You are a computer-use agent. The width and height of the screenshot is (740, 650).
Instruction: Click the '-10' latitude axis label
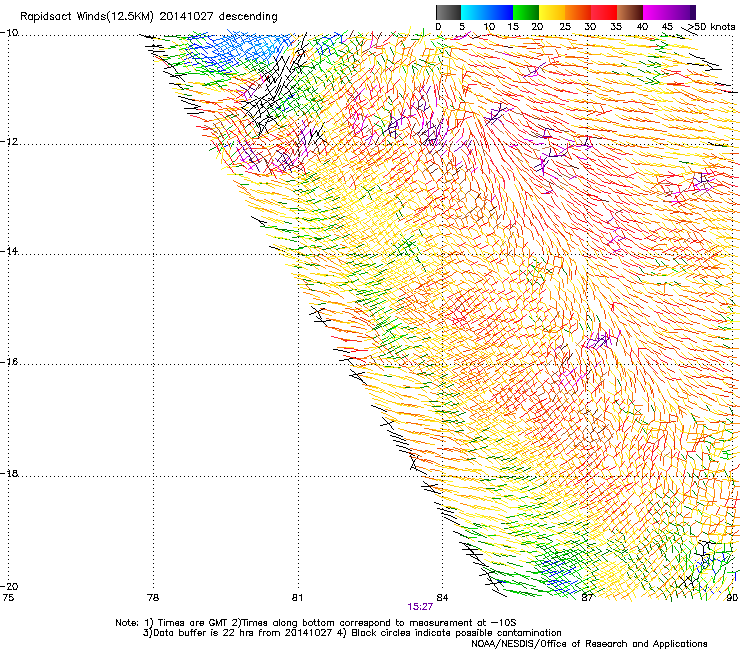pos(9,33)
